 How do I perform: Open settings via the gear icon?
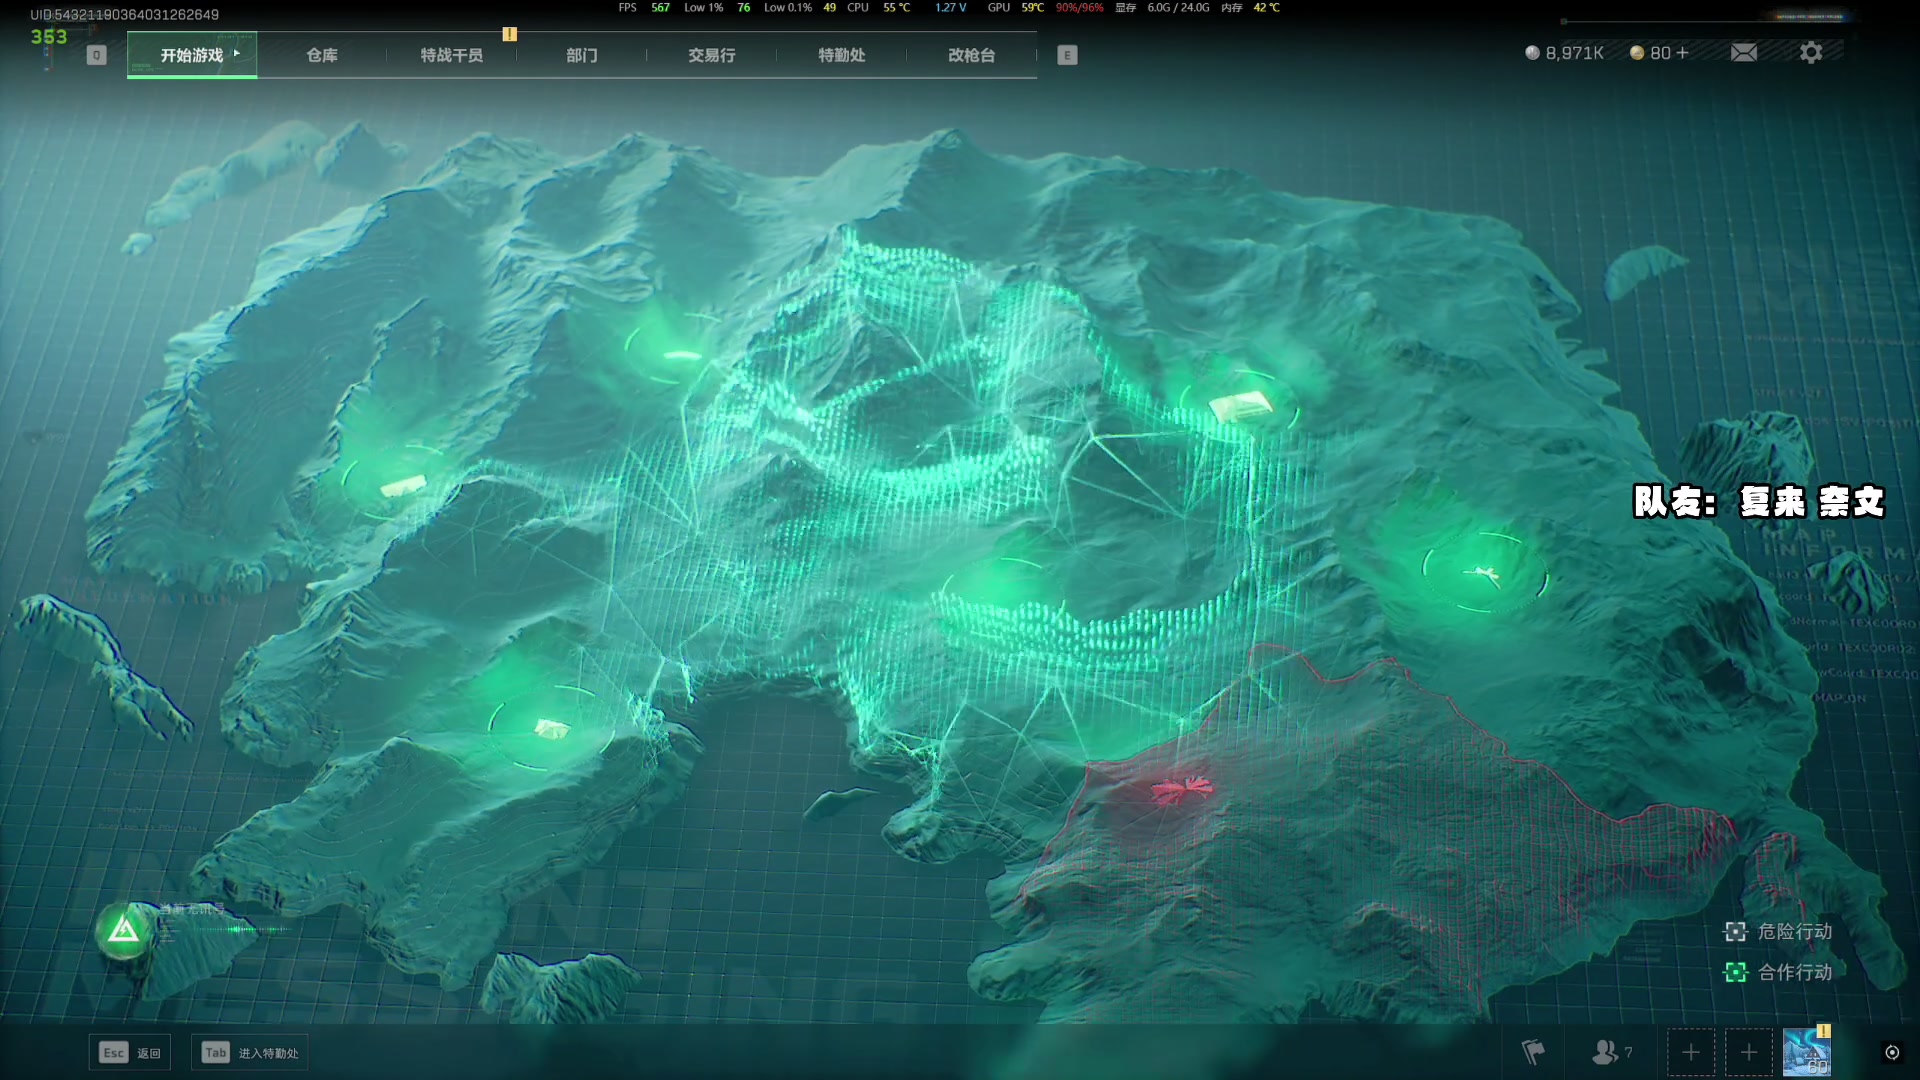[1811, 52]
